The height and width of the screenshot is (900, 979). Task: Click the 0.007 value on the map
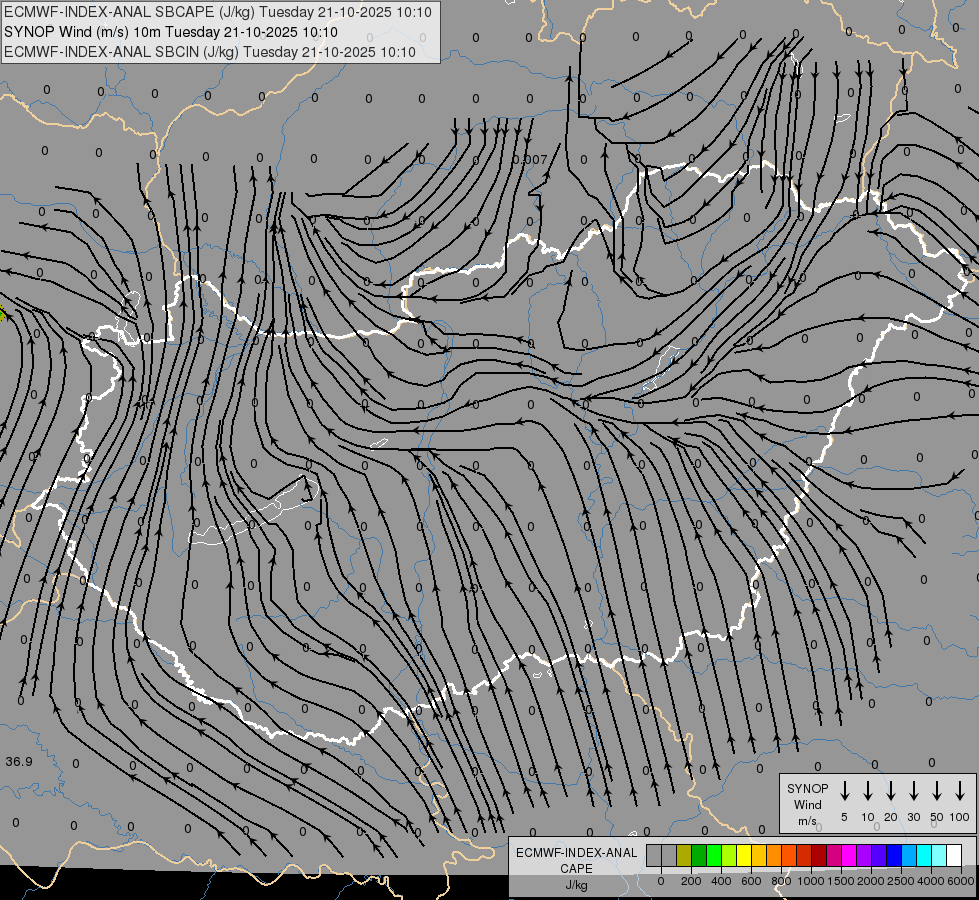point(529,160)
